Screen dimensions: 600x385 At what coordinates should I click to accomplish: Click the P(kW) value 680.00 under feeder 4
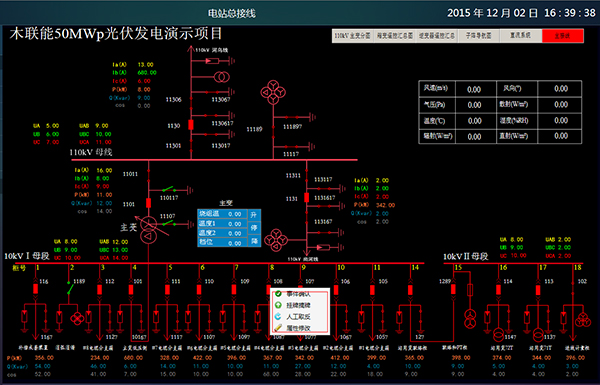133,358
